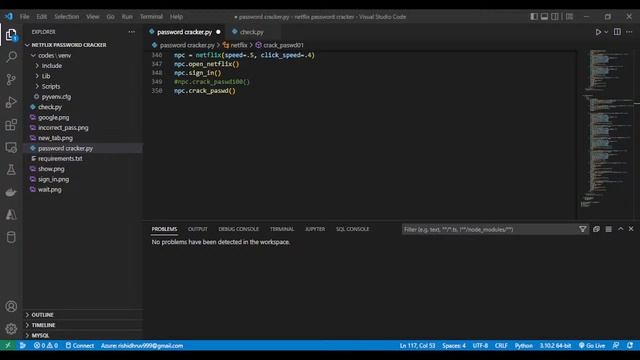Switch to the check.py editor tab

pyautogui.click(x=251, y=32)
